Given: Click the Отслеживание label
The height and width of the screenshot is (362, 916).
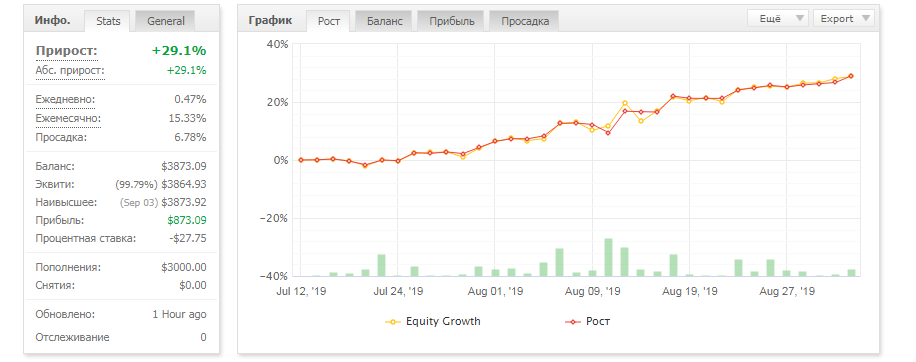Looking at the screenshot, I should [72, 337].
